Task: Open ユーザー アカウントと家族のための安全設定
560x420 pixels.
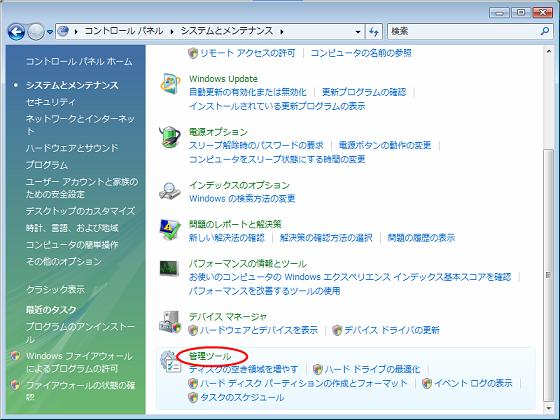Action: tap(82, 188)
